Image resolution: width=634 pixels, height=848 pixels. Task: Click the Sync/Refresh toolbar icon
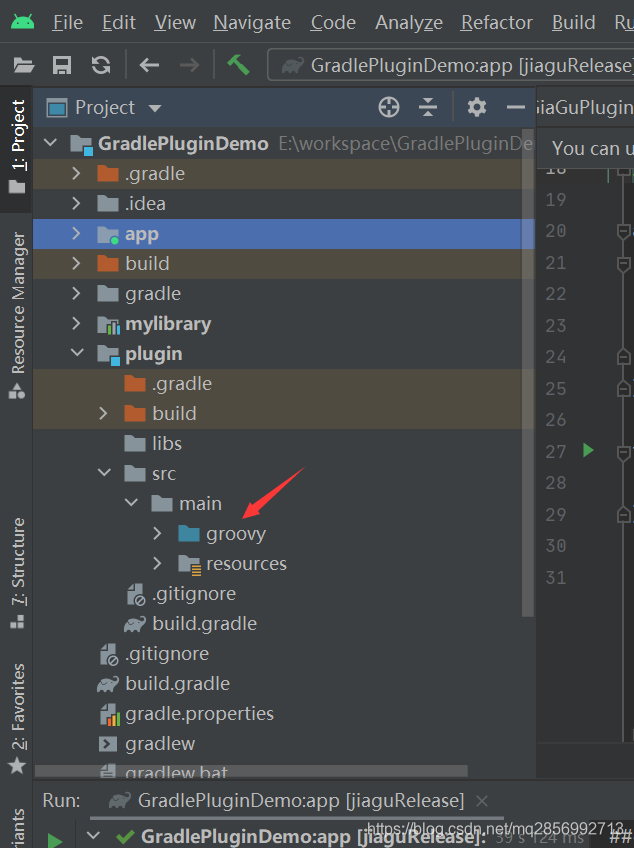[101, 66]
